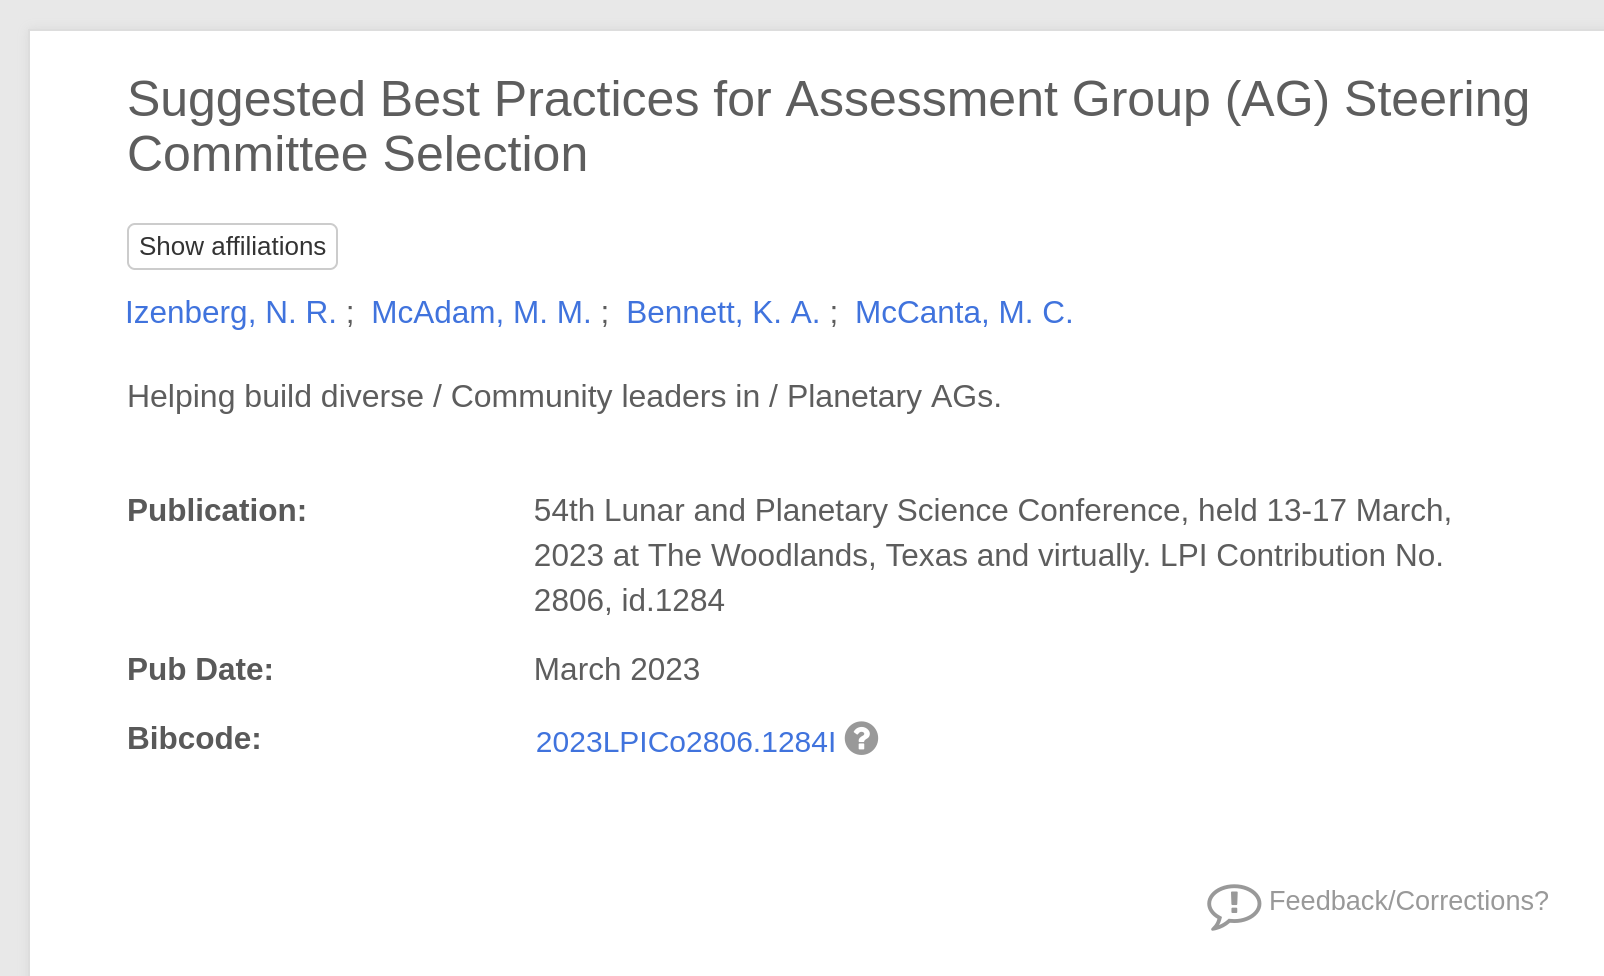Click the speech bubble feedback icon
The image size is (1604, 976).
click(1233, 905)
